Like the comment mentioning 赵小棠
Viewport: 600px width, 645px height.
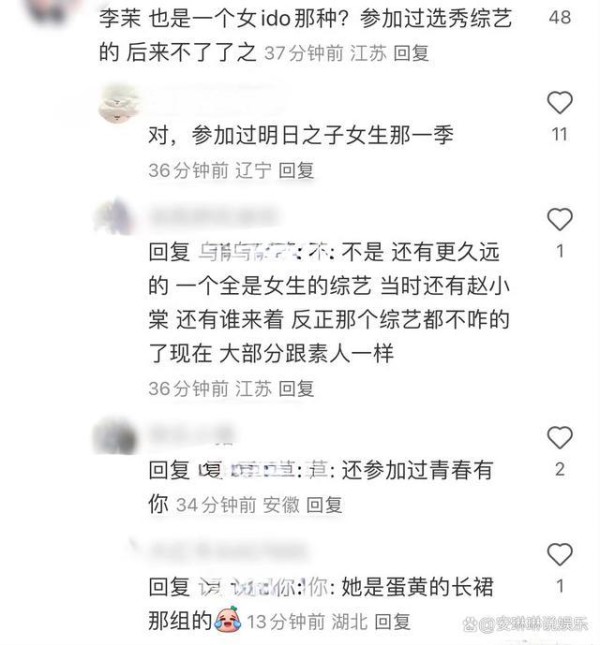(559, 219)
